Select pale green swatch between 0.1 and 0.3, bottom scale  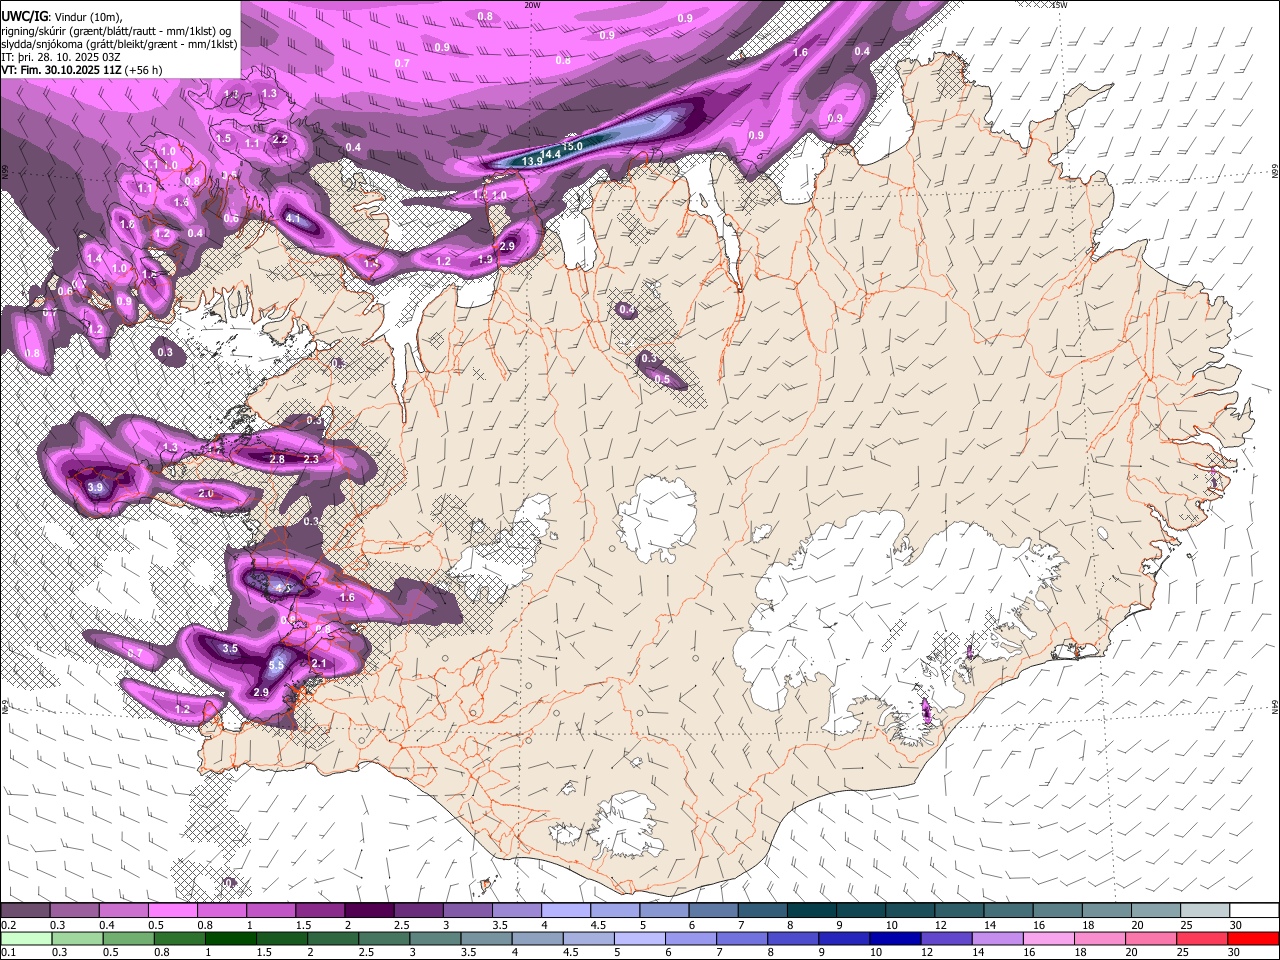tap(26, 938)
